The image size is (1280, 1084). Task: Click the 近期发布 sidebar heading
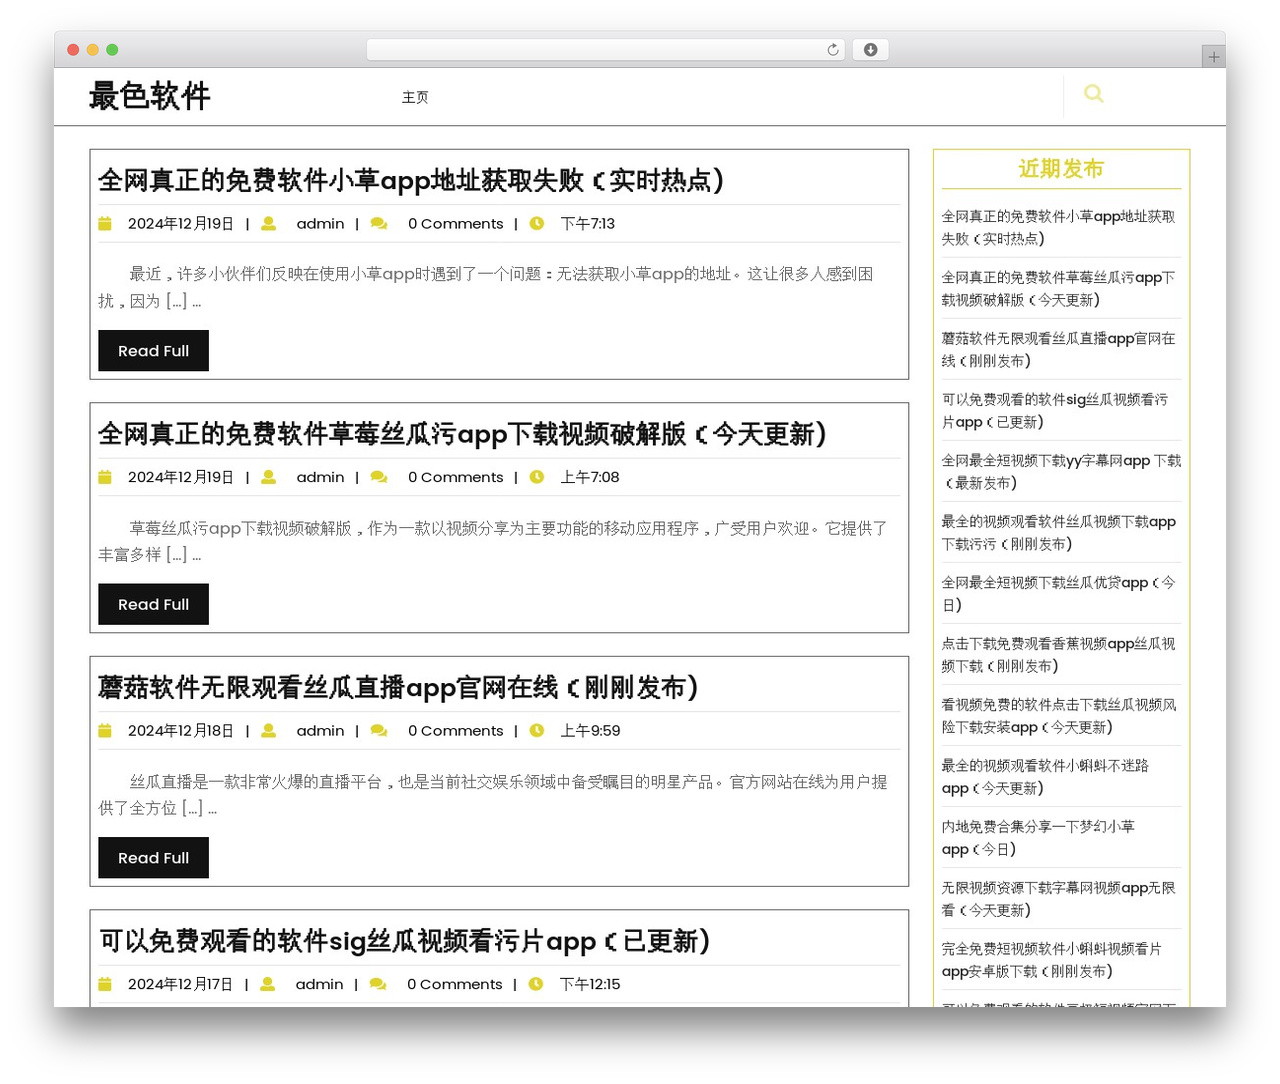pos(1061,169)
